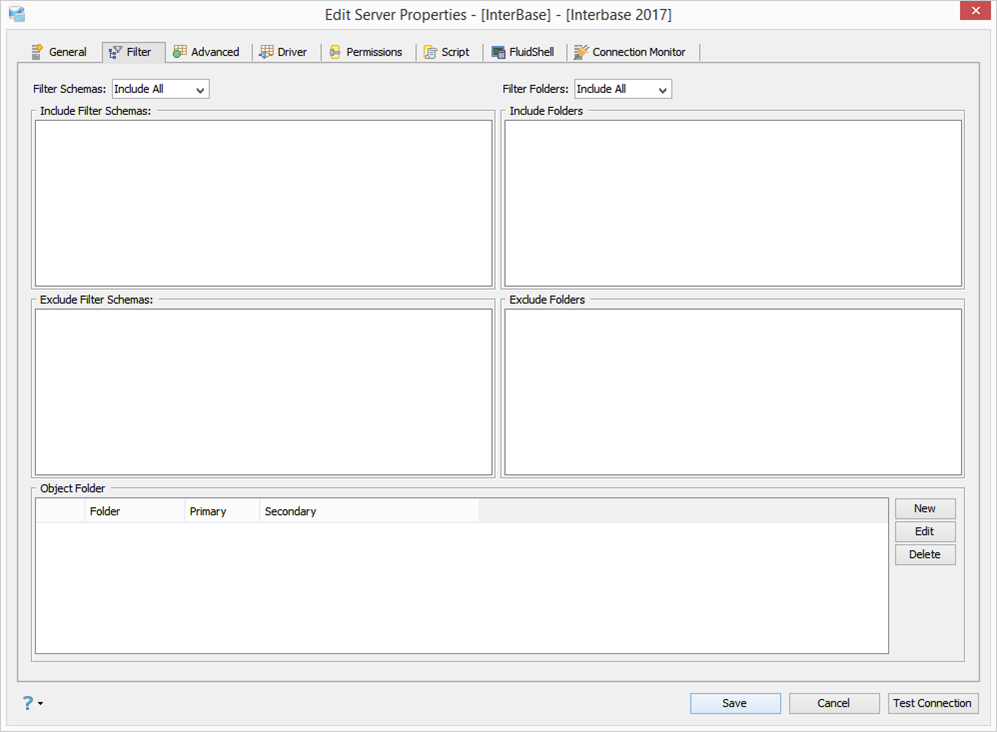
Task: Open the Filter Folders dropdown
Action: (x=623, y=89)
